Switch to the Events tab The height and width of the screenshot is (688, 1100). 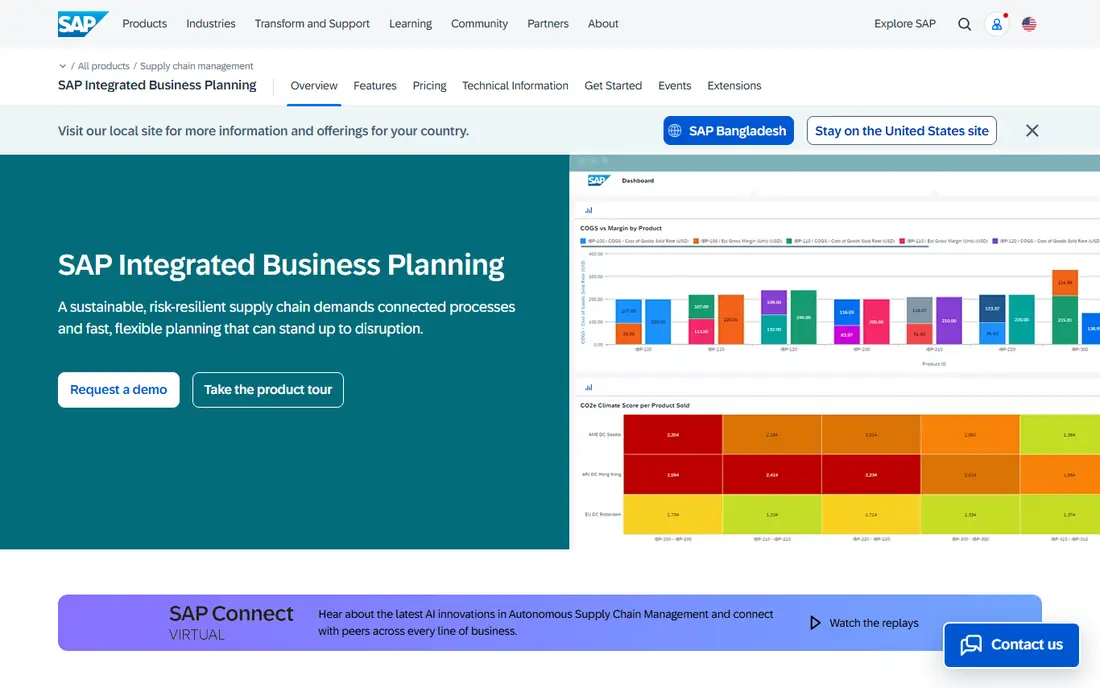pos(674,86)
